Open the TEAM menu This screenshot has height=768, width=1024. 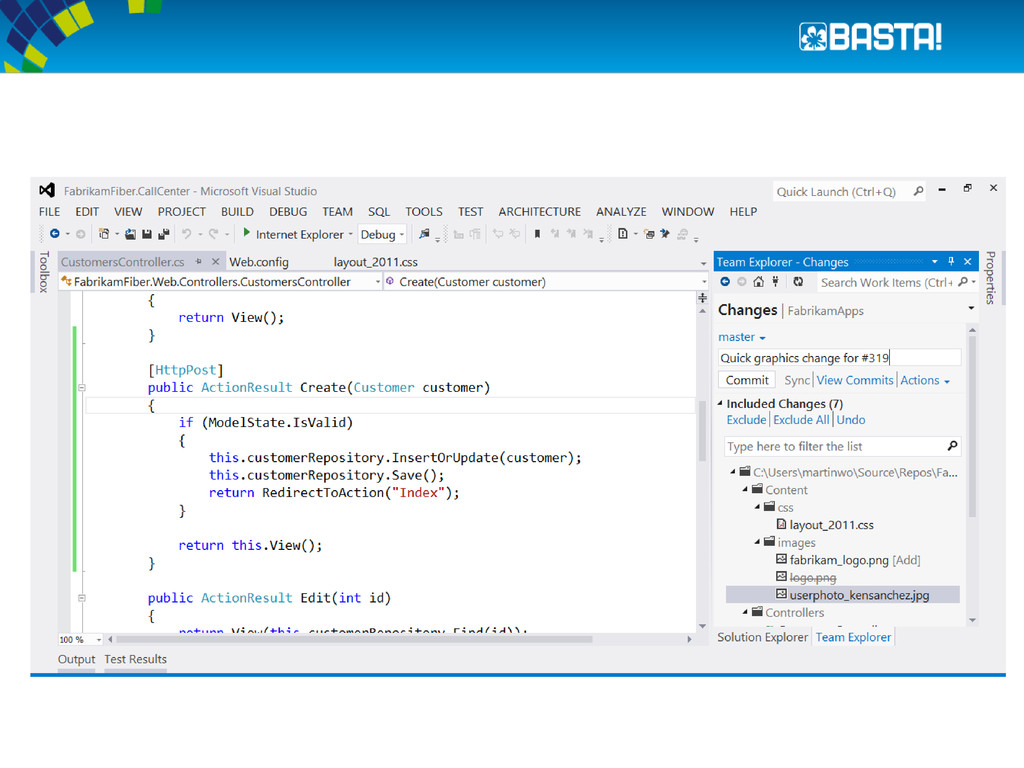pos(337,212)
